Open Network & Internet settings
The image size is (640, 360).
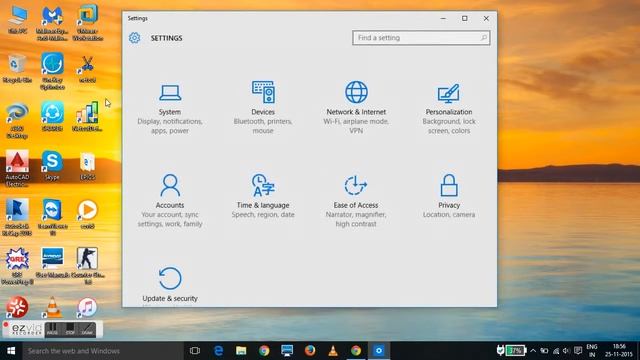click(x=356, y=108)
